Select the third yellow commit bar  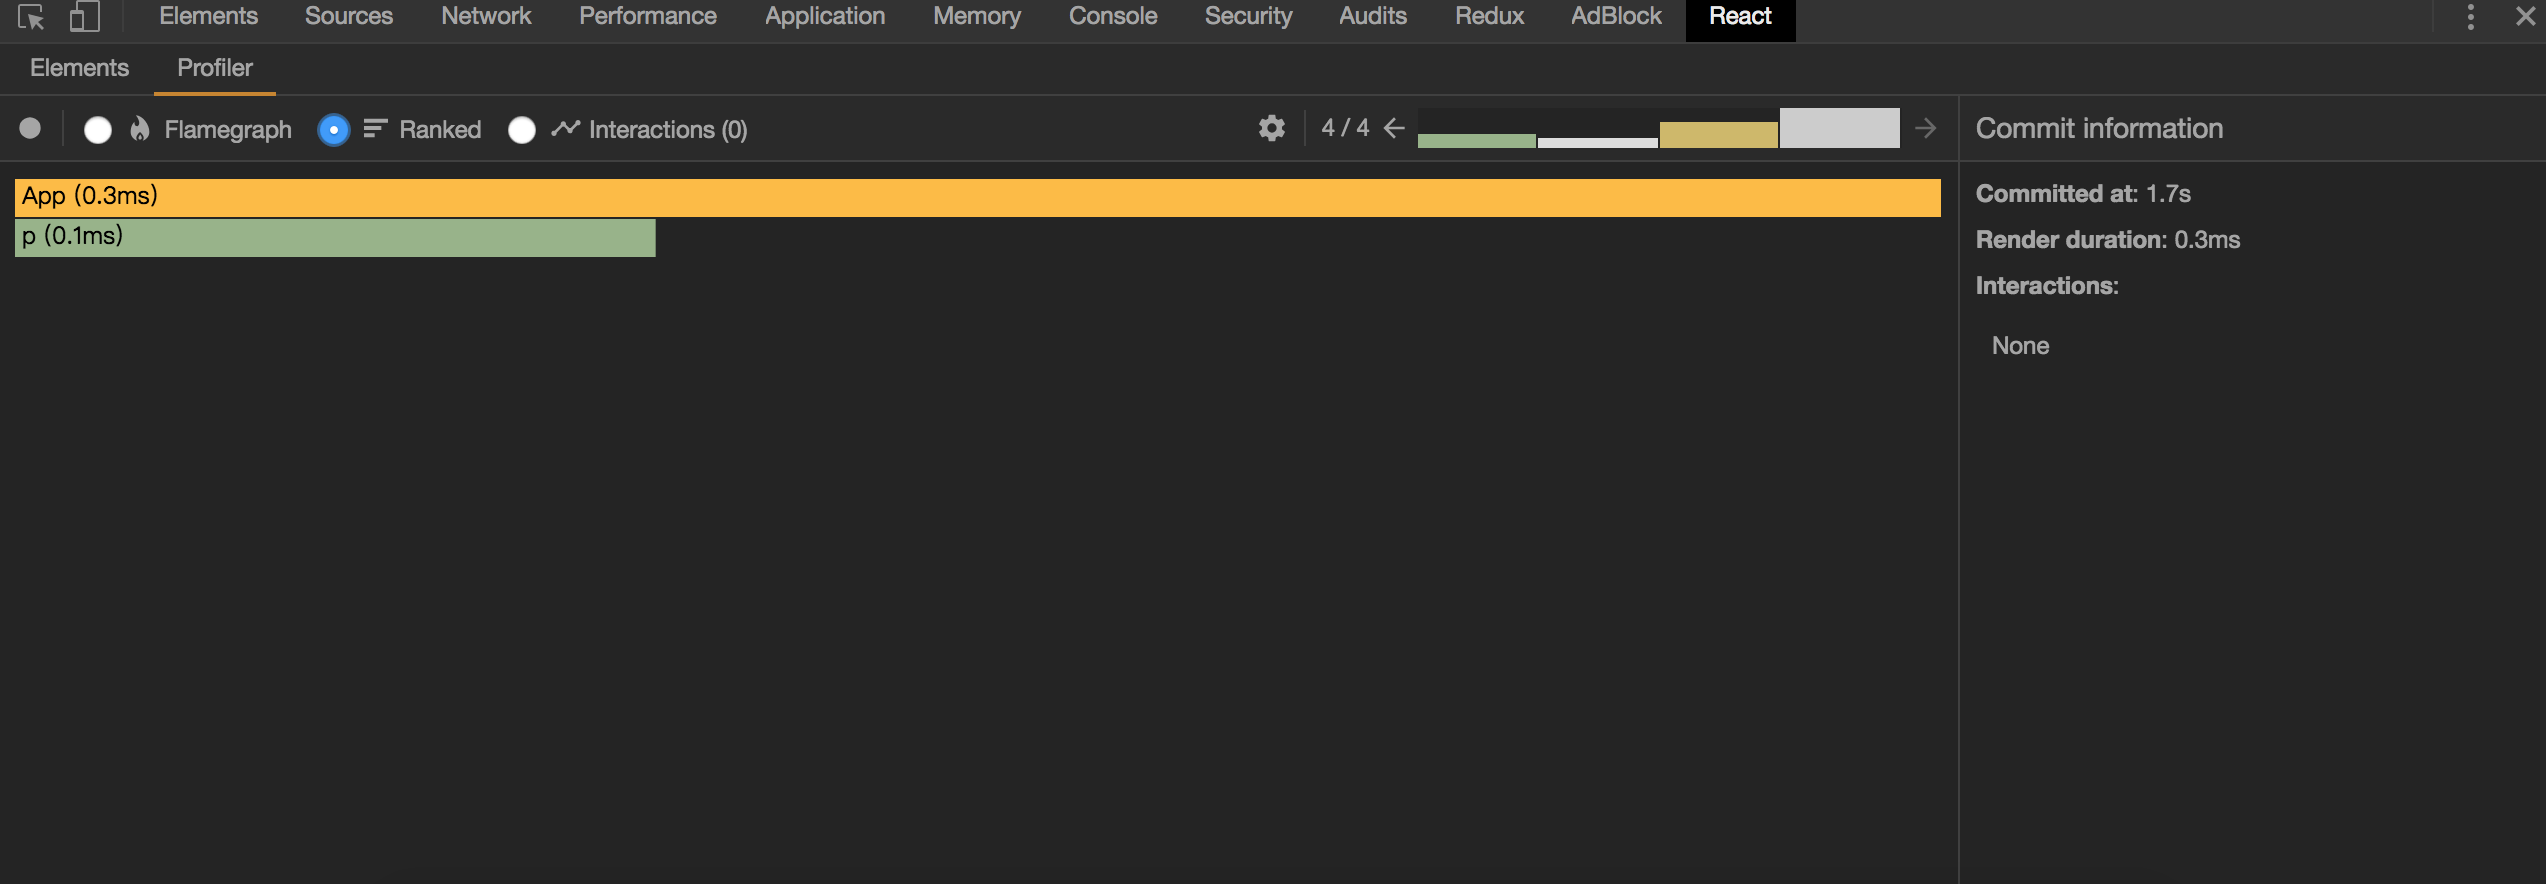1718,135
